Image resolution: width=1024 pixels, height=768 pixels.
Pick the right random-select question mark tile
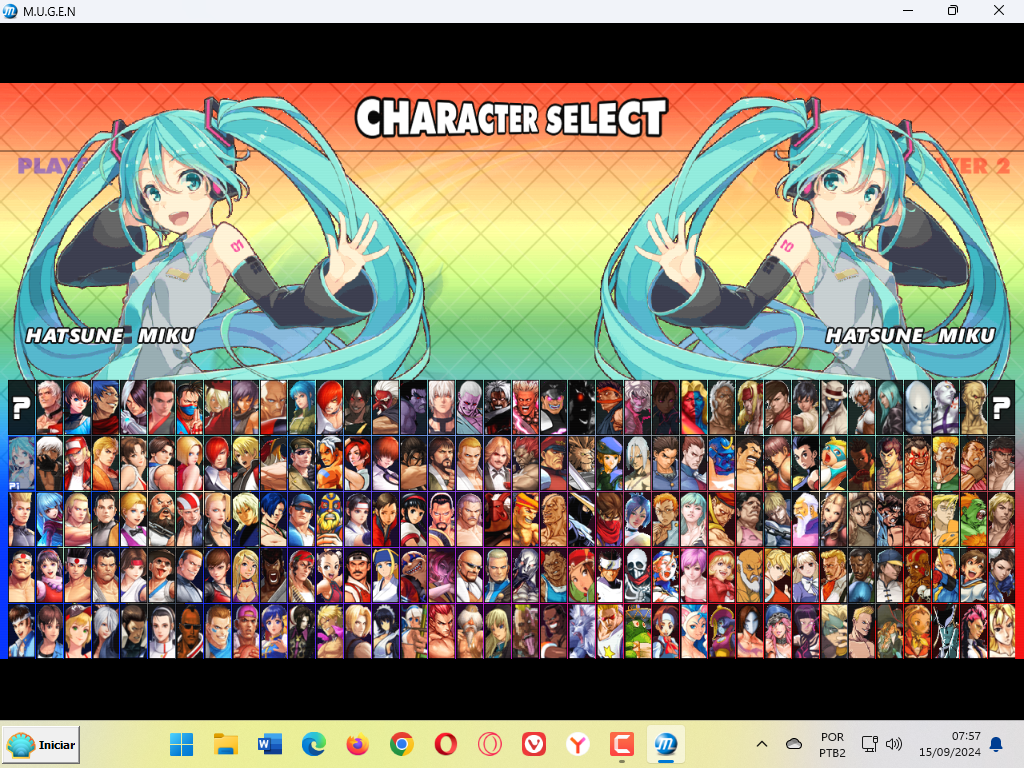(x=1001, y=408)
